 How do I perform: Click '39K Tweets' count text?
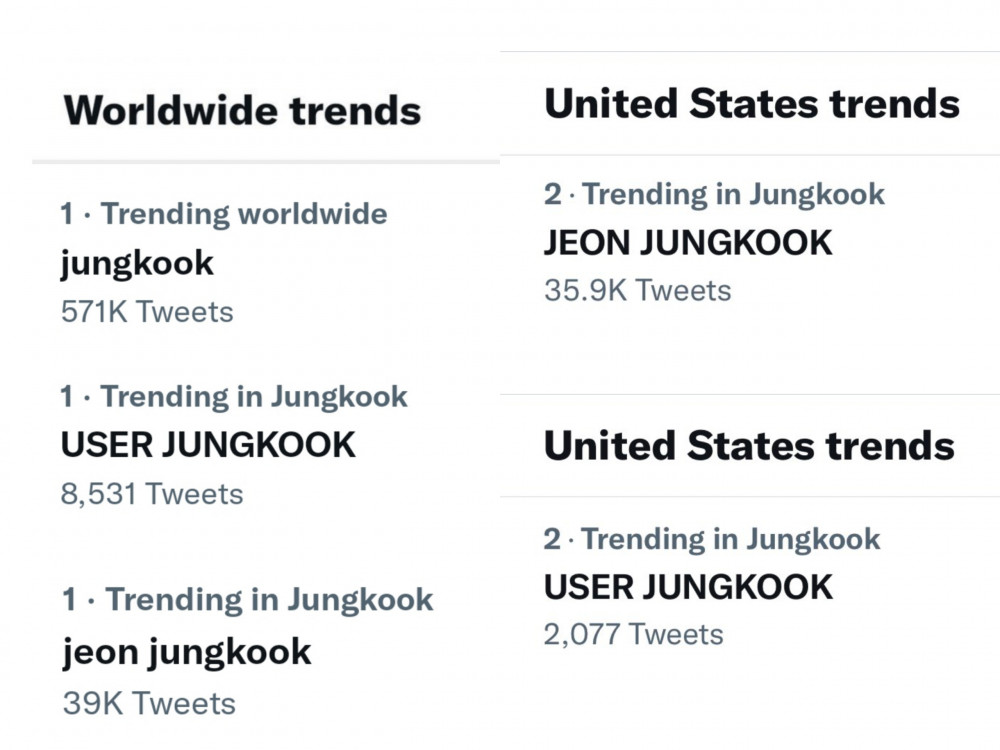pyautogui.click(x=149, y=703)
